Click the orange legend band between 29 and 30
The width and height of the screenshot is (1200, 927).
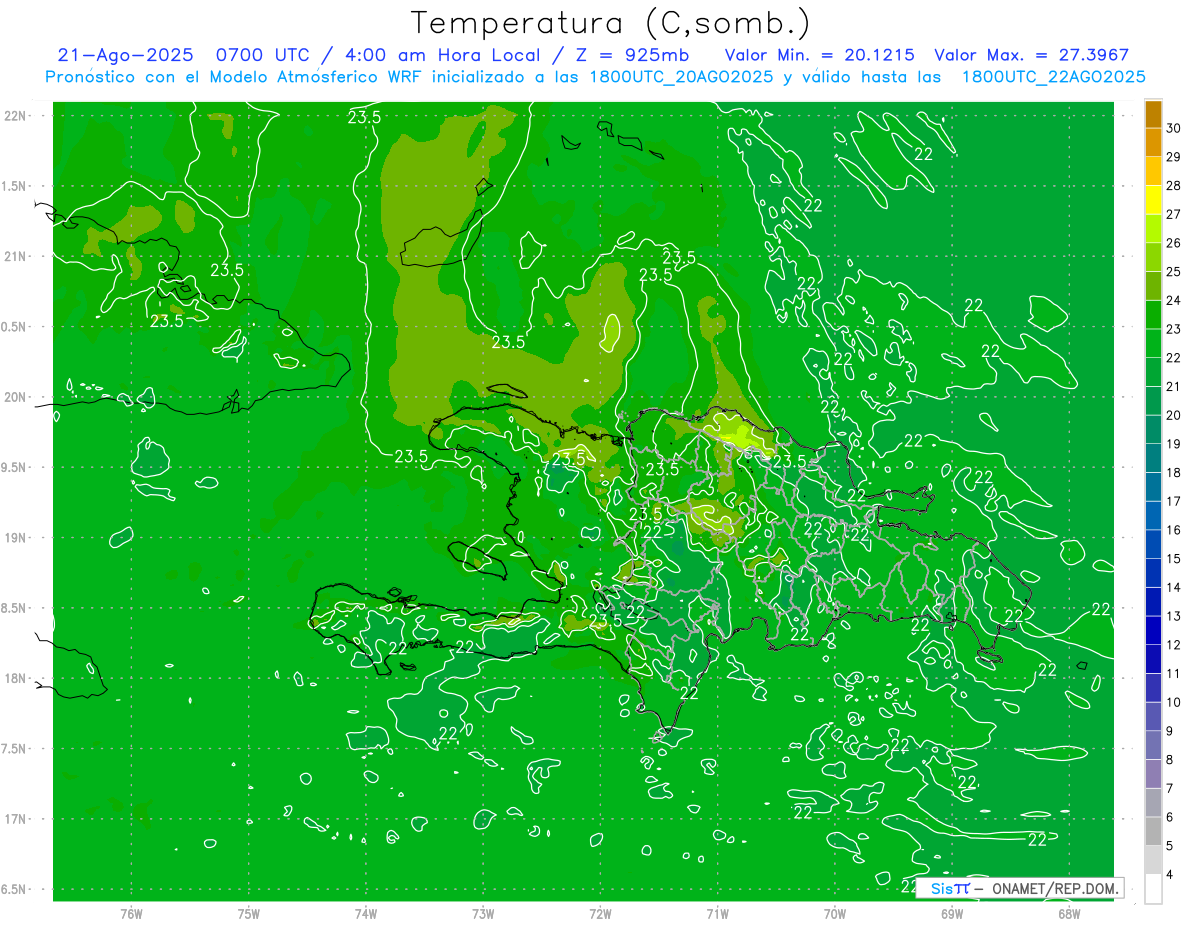(x=1153, y=143)
